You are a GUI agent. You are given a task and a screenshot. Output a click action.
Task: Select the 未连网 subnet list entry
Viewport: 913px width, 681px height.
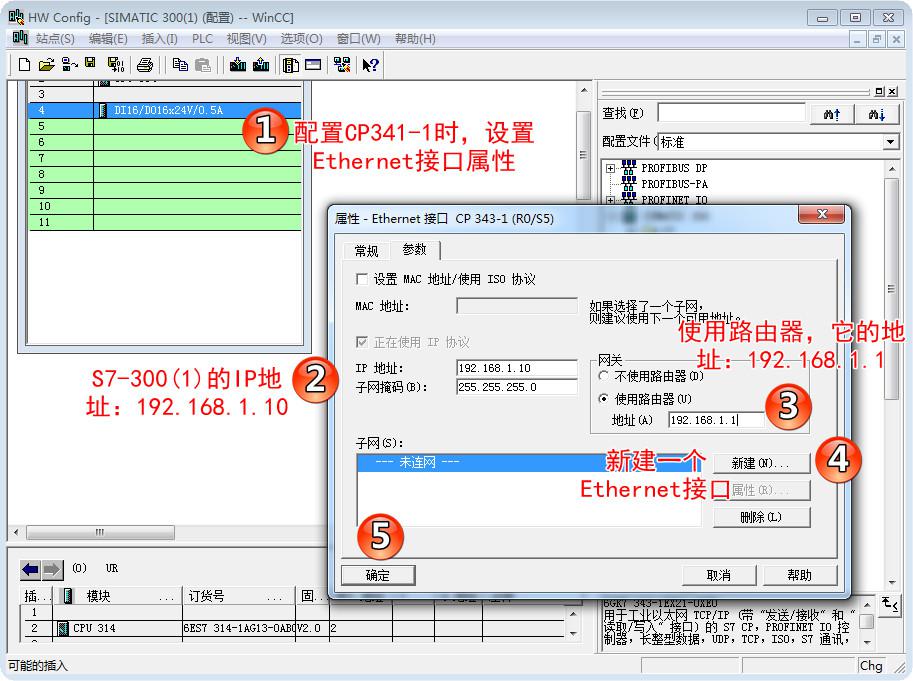tap(529, 463)
